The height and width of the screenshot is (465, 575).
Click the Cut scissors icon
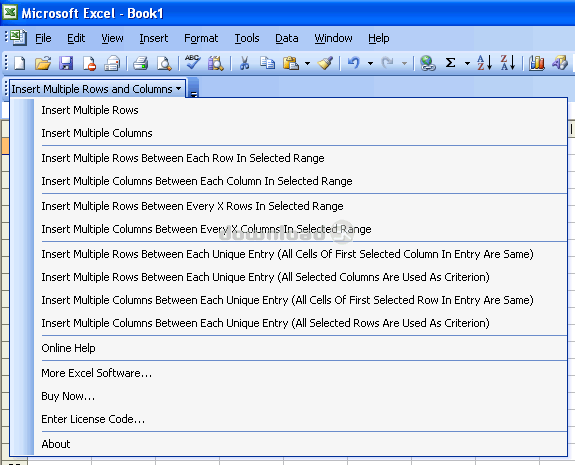244,63
